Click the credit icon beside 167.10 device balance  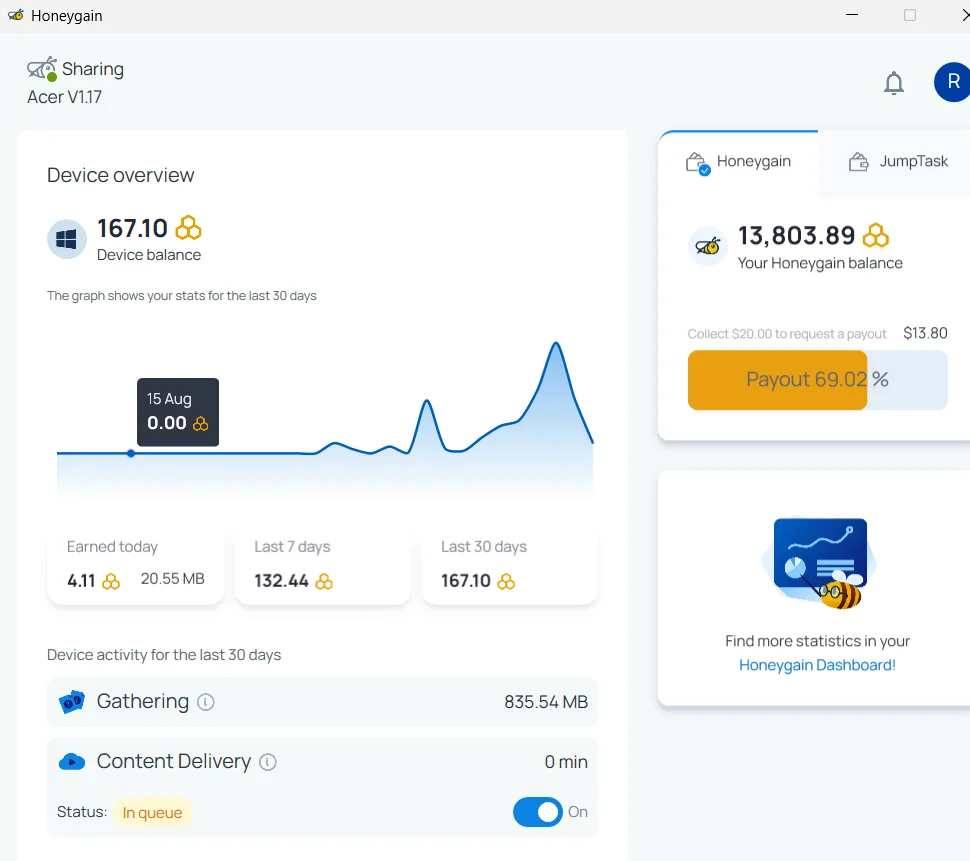tap(188, 228)
